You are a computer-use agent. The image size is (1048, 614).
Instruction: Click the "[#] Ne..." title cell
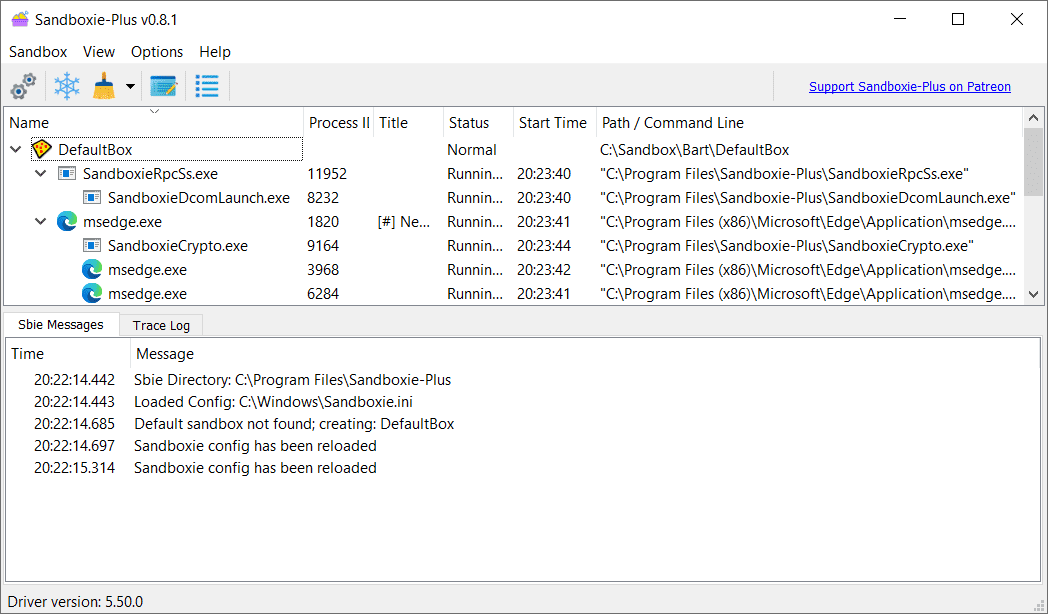[x=403, y=222]
